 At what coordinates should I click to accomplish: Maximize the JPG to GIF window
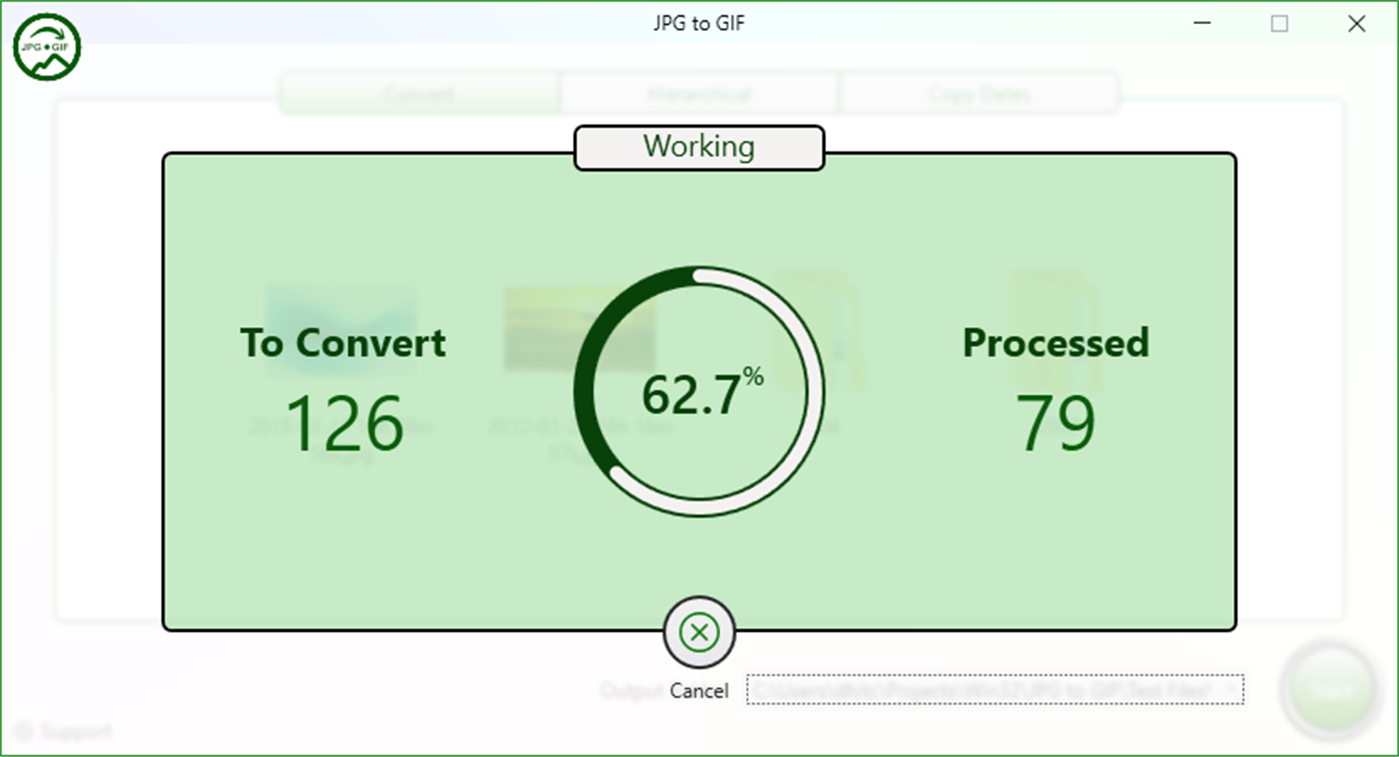pyautogui.click(x=1279, y=24)
